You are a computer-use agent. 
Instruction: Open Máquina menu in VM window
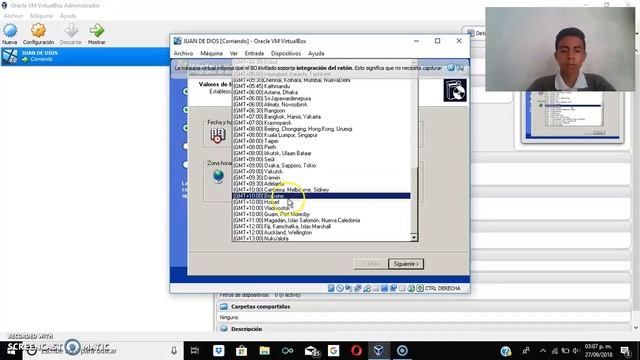pyautogui.click(x=211, y=53)
